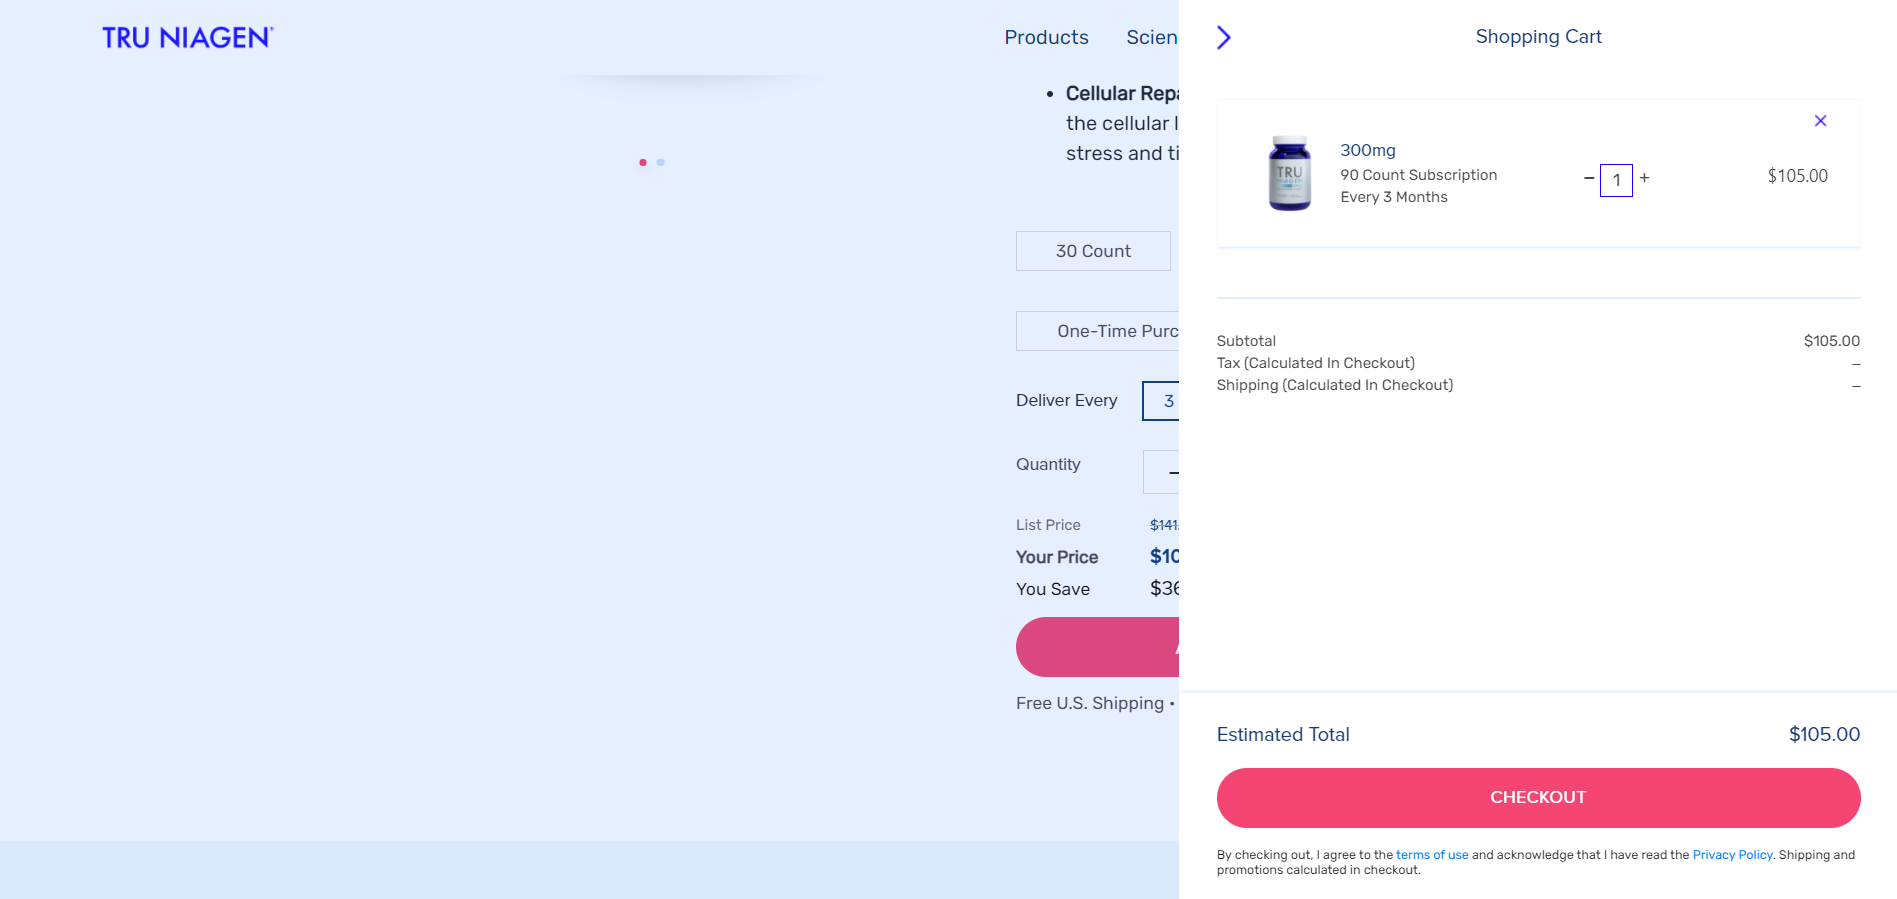Select the second carousel dot indicator

click(x=661, y=162)
